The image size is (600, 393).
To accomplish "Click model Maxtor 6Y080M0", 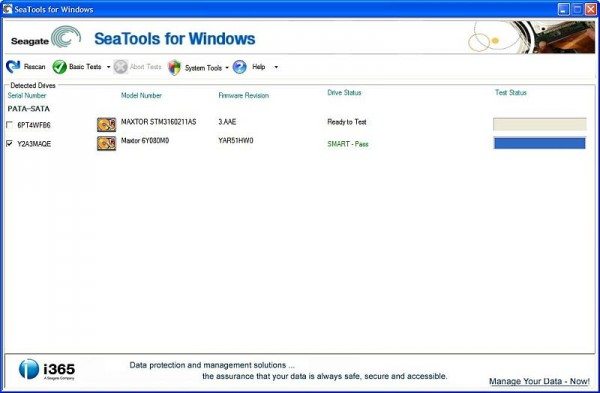I will point(145,140).
